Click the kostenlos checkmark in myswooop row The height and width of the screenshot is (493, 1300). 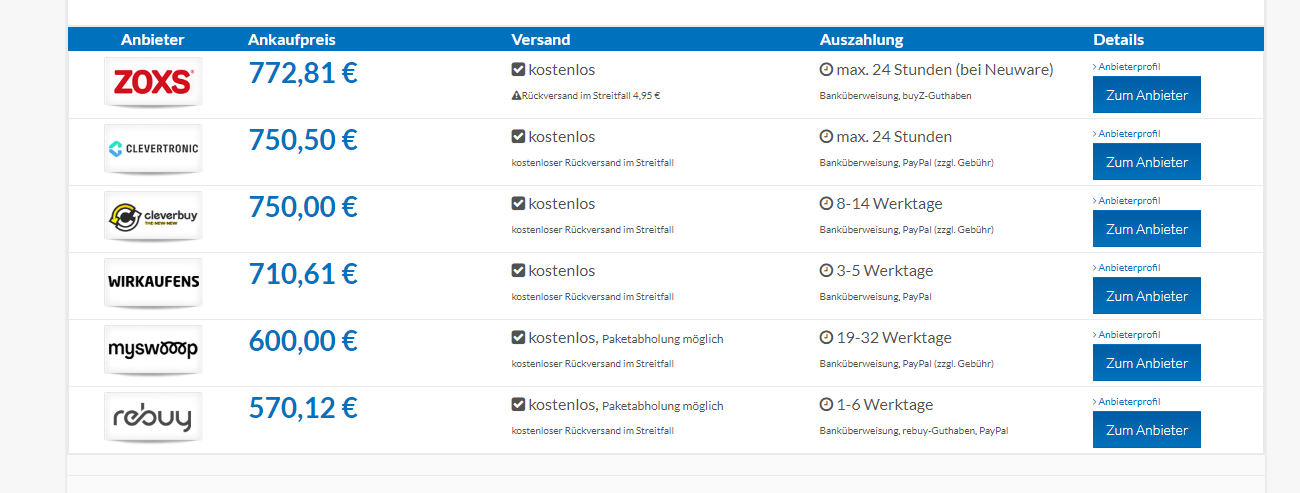tap(518, 338)
